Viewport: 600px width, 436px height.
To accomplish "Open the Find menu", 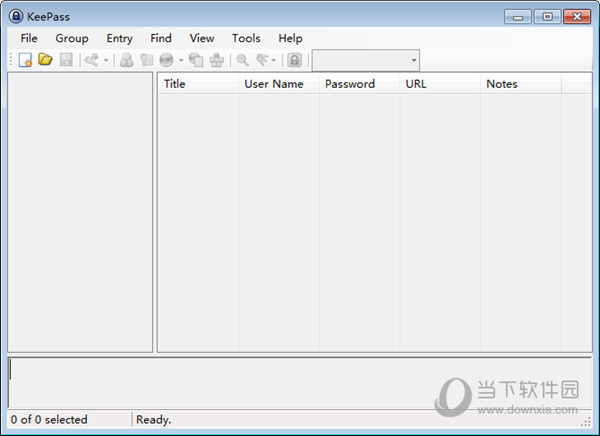I will tap(161, 38).
